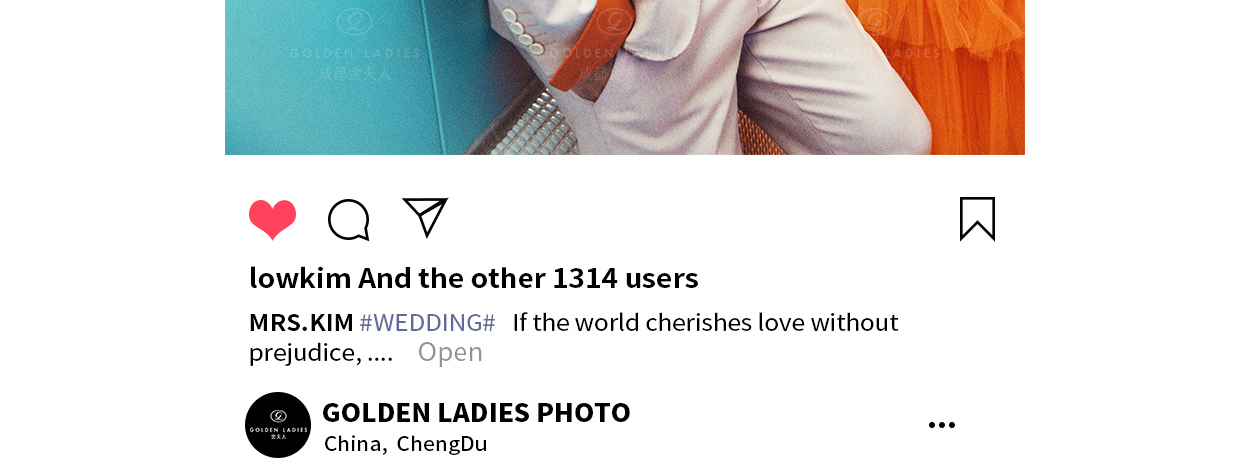Open the China, ChengDu location tag
The width and height of the screenshot is (1250, 472).
[x=405, y=443]
